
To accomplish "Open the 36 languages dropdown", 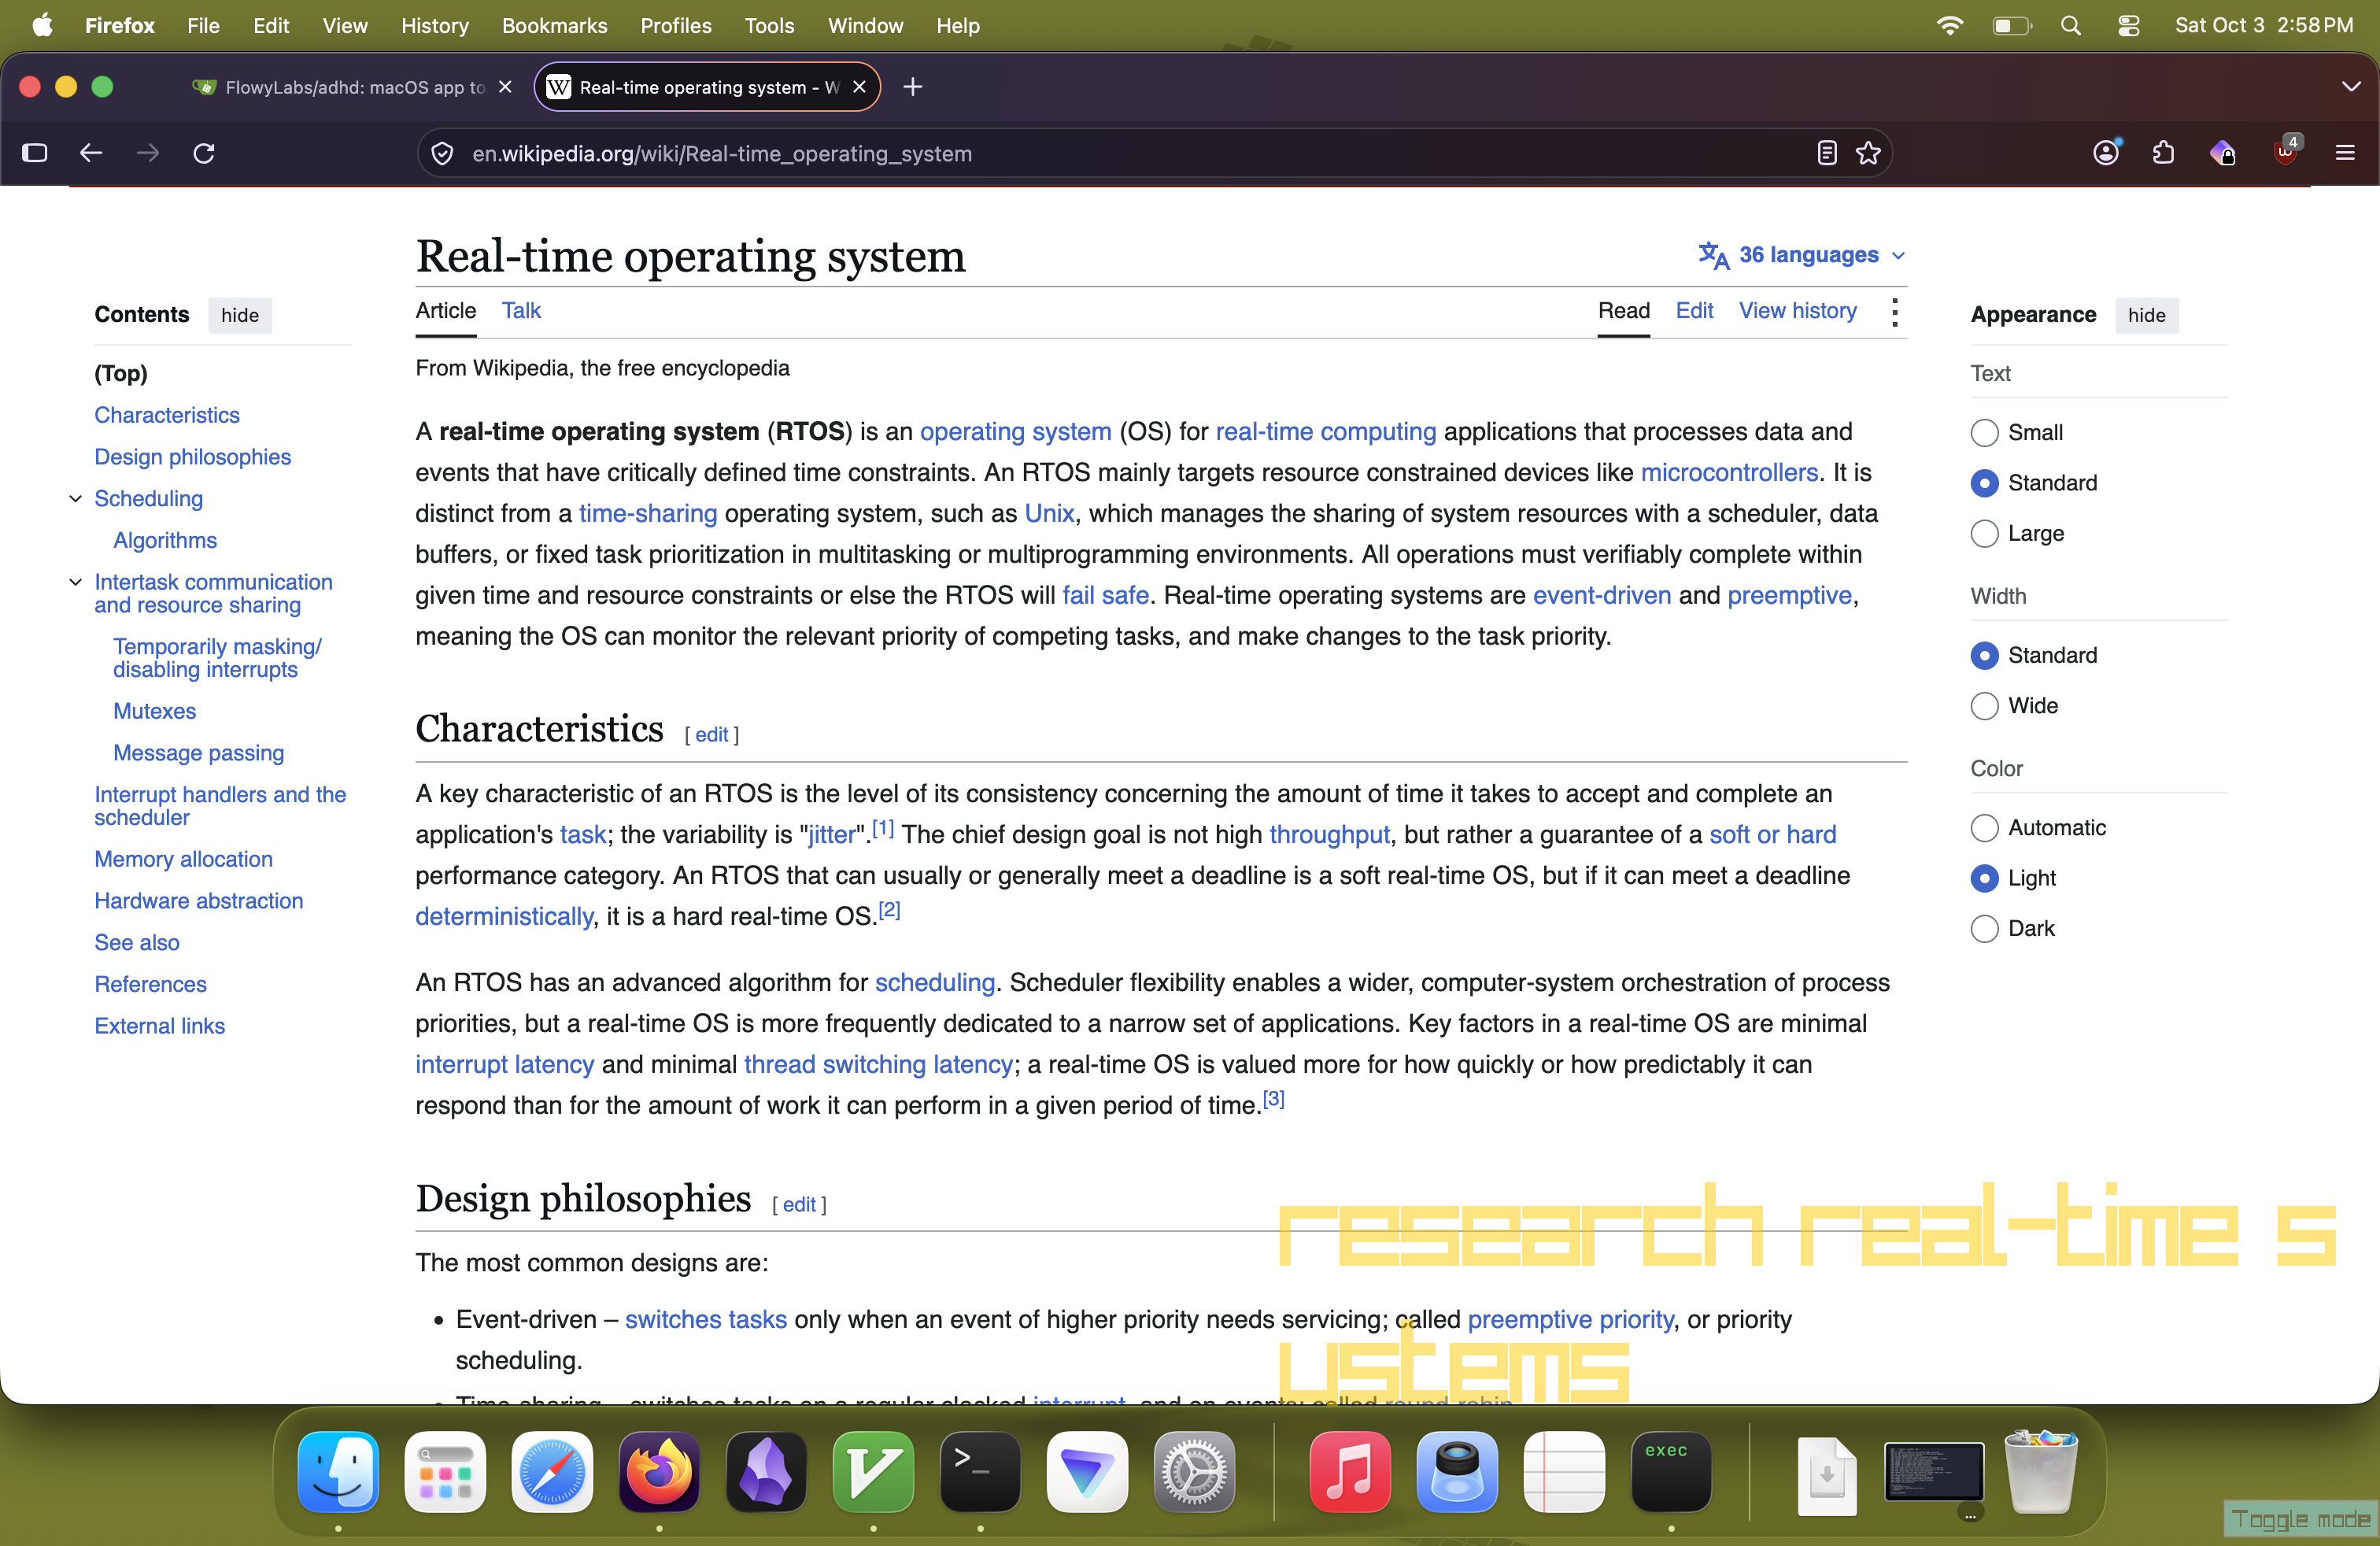I will pyautogui.click(x=1802, y=255).
